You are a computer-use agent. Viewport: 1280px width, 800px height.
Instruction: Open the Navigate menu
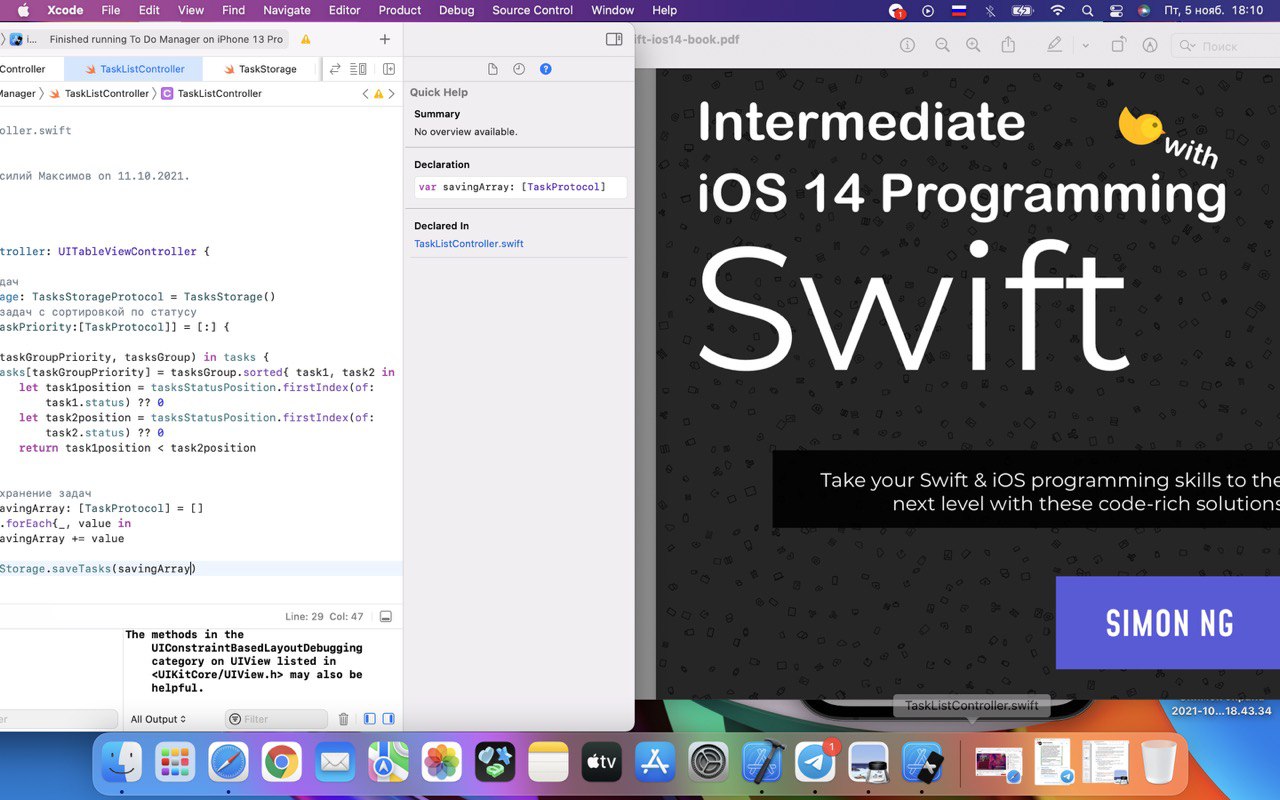coord(286,10)
